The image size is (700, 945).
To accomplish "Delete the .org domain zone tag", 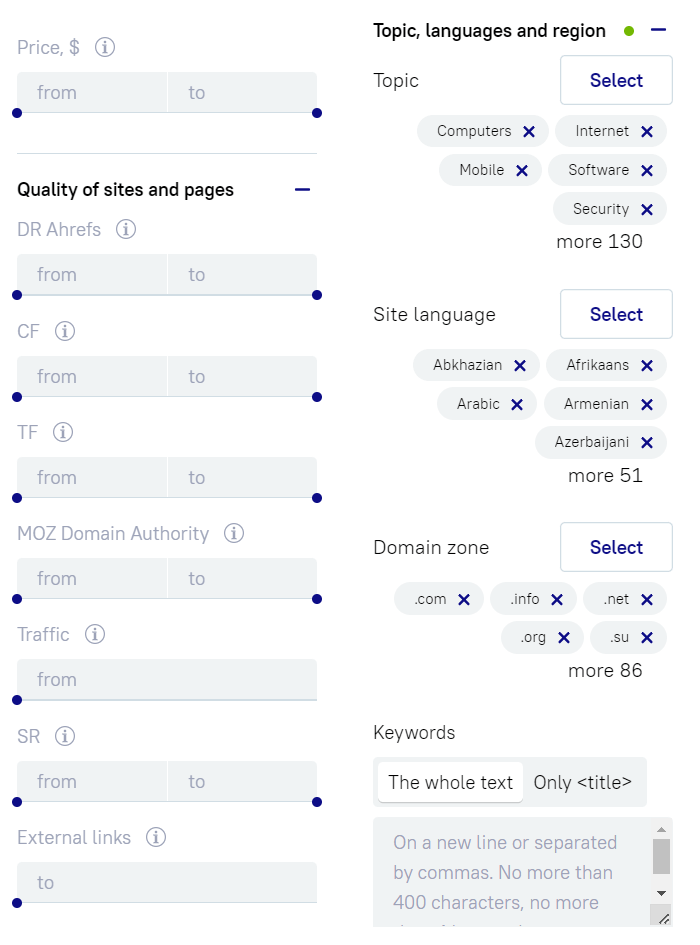I will point(564,637).
